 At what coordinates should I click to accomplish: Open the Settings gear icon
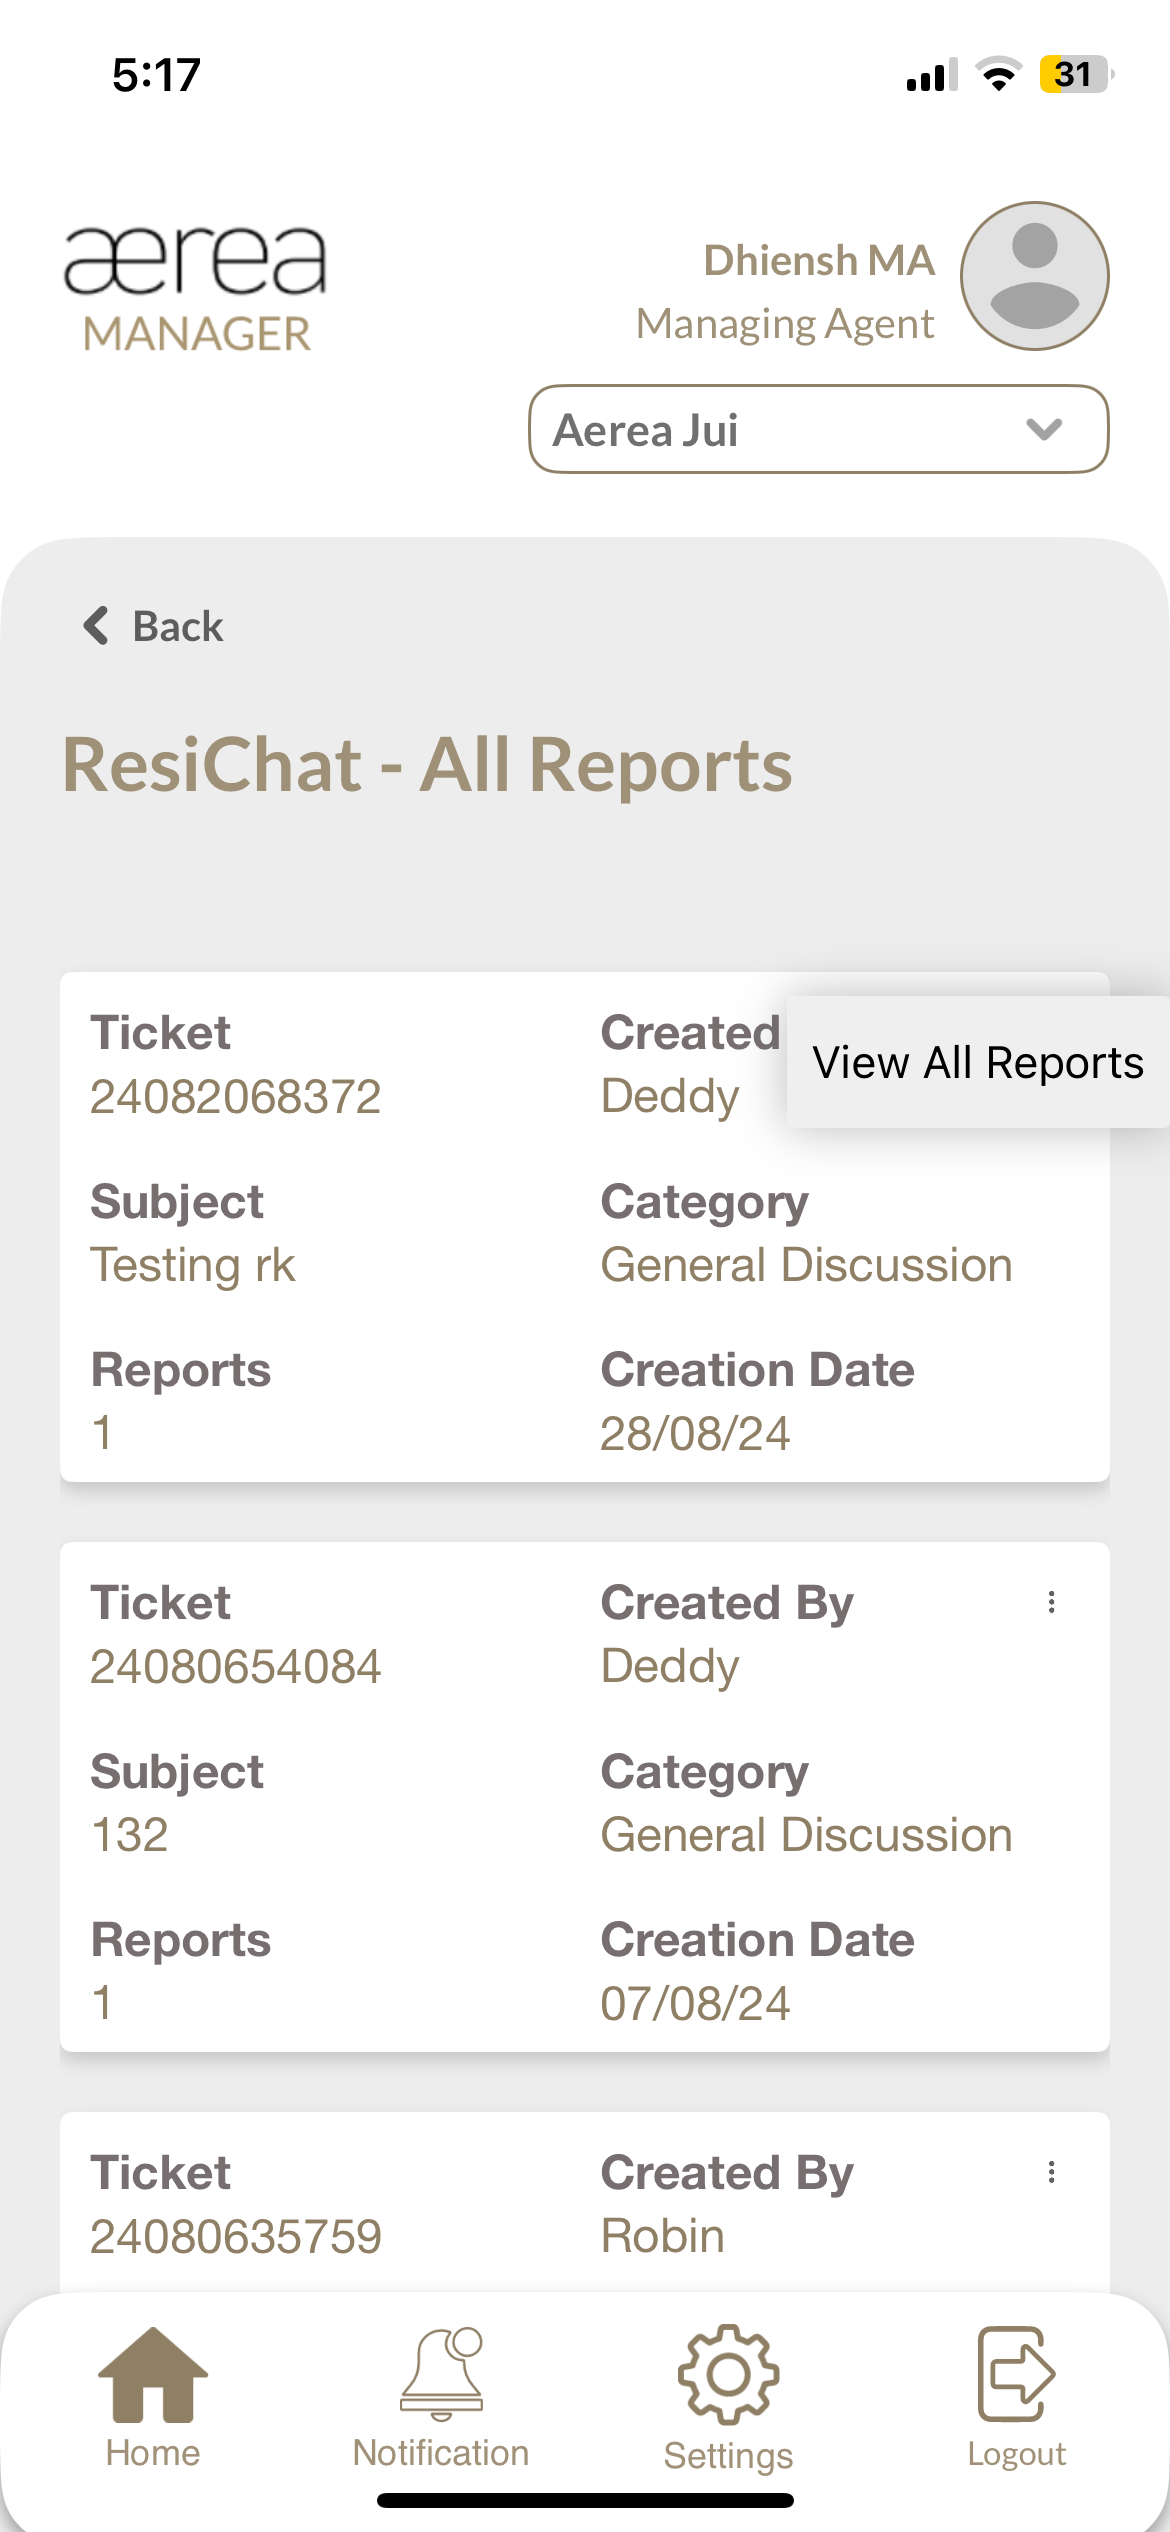pyautogui.click(x=728, y=2374)
